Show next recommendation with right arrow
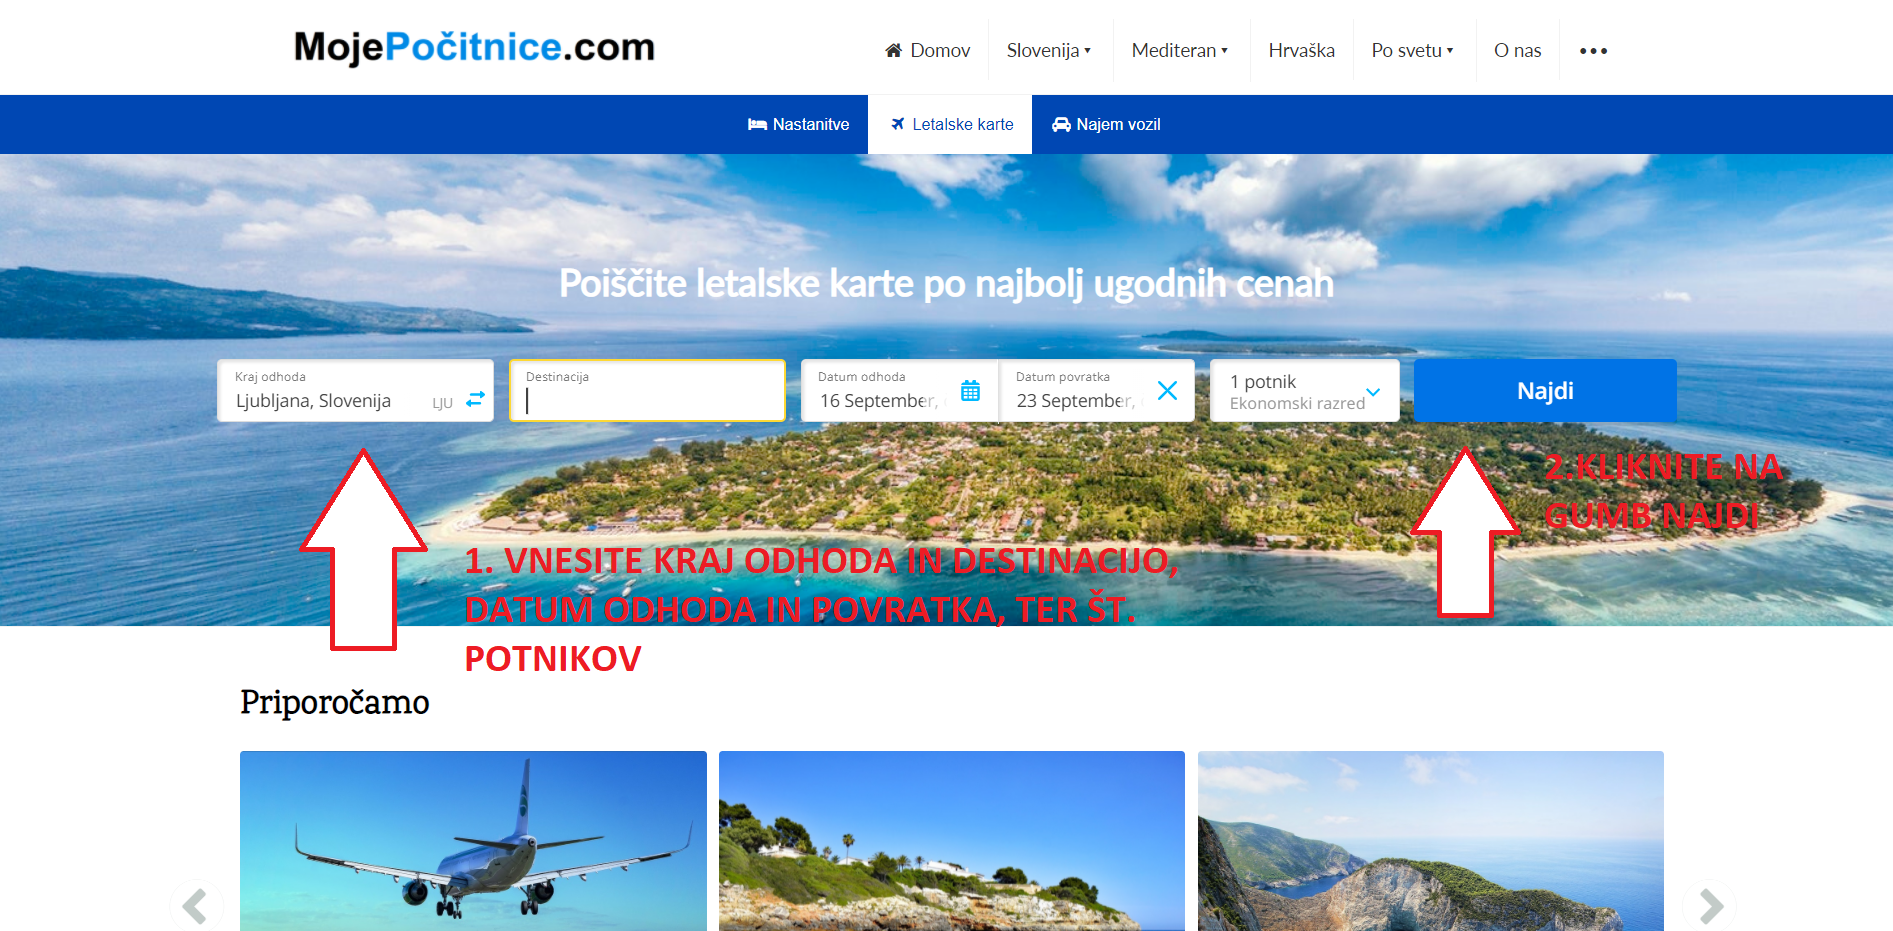 tap(1710, 907)
